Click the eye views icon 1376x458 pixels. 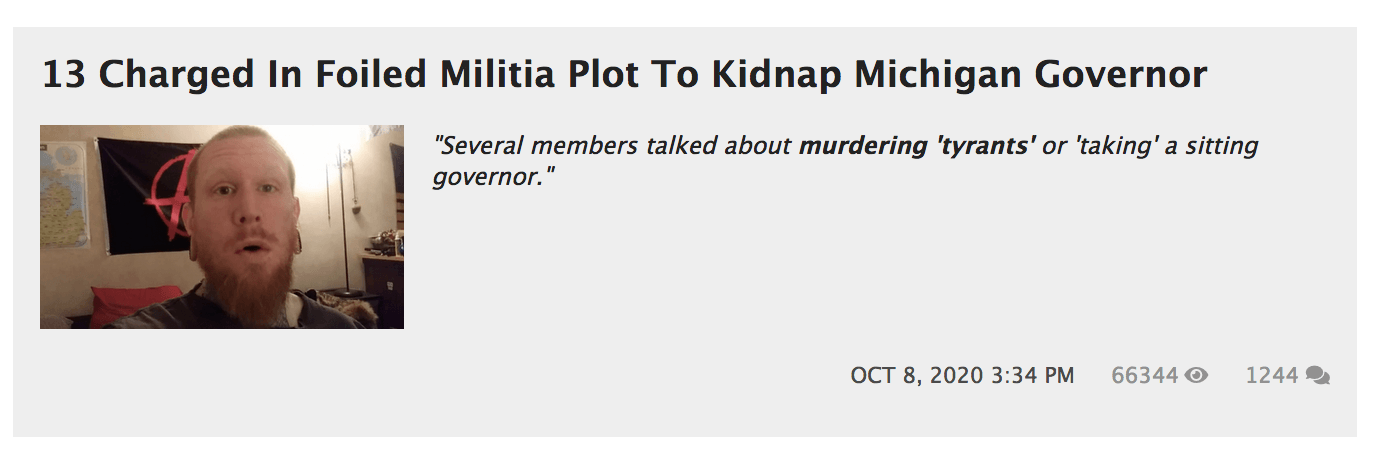point(1196,376)
